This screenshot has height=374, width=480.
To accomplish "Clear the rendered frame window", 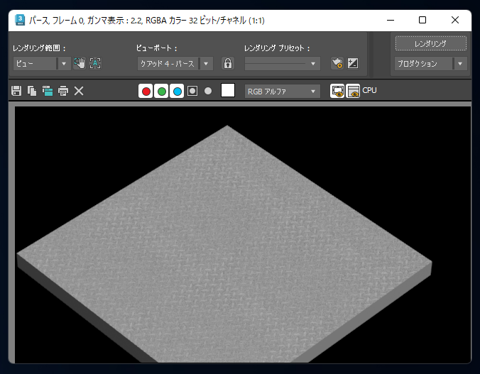I will pos(79,91).
